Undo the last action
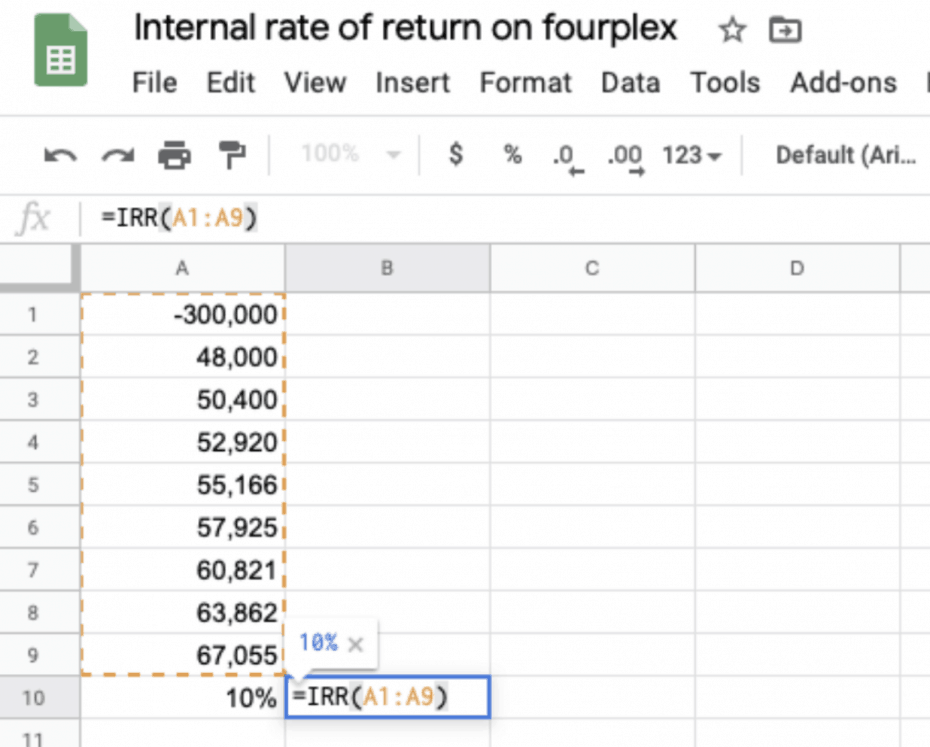 tap(60, 155)
